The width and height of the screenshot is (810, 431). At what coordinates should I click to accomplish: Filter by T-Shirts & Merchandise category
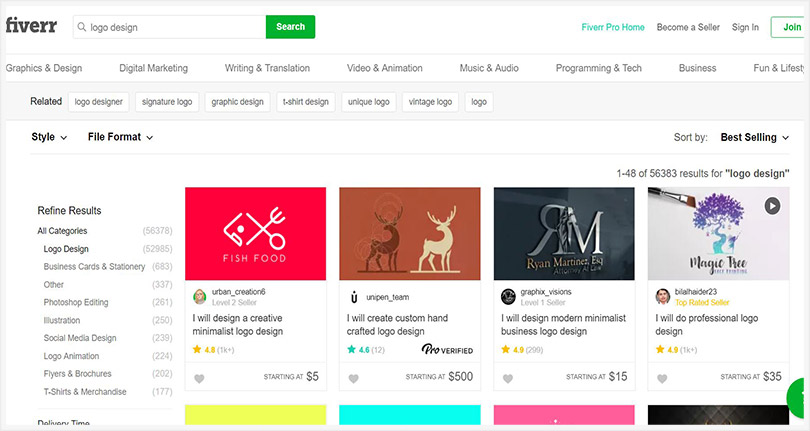(85, 392)
